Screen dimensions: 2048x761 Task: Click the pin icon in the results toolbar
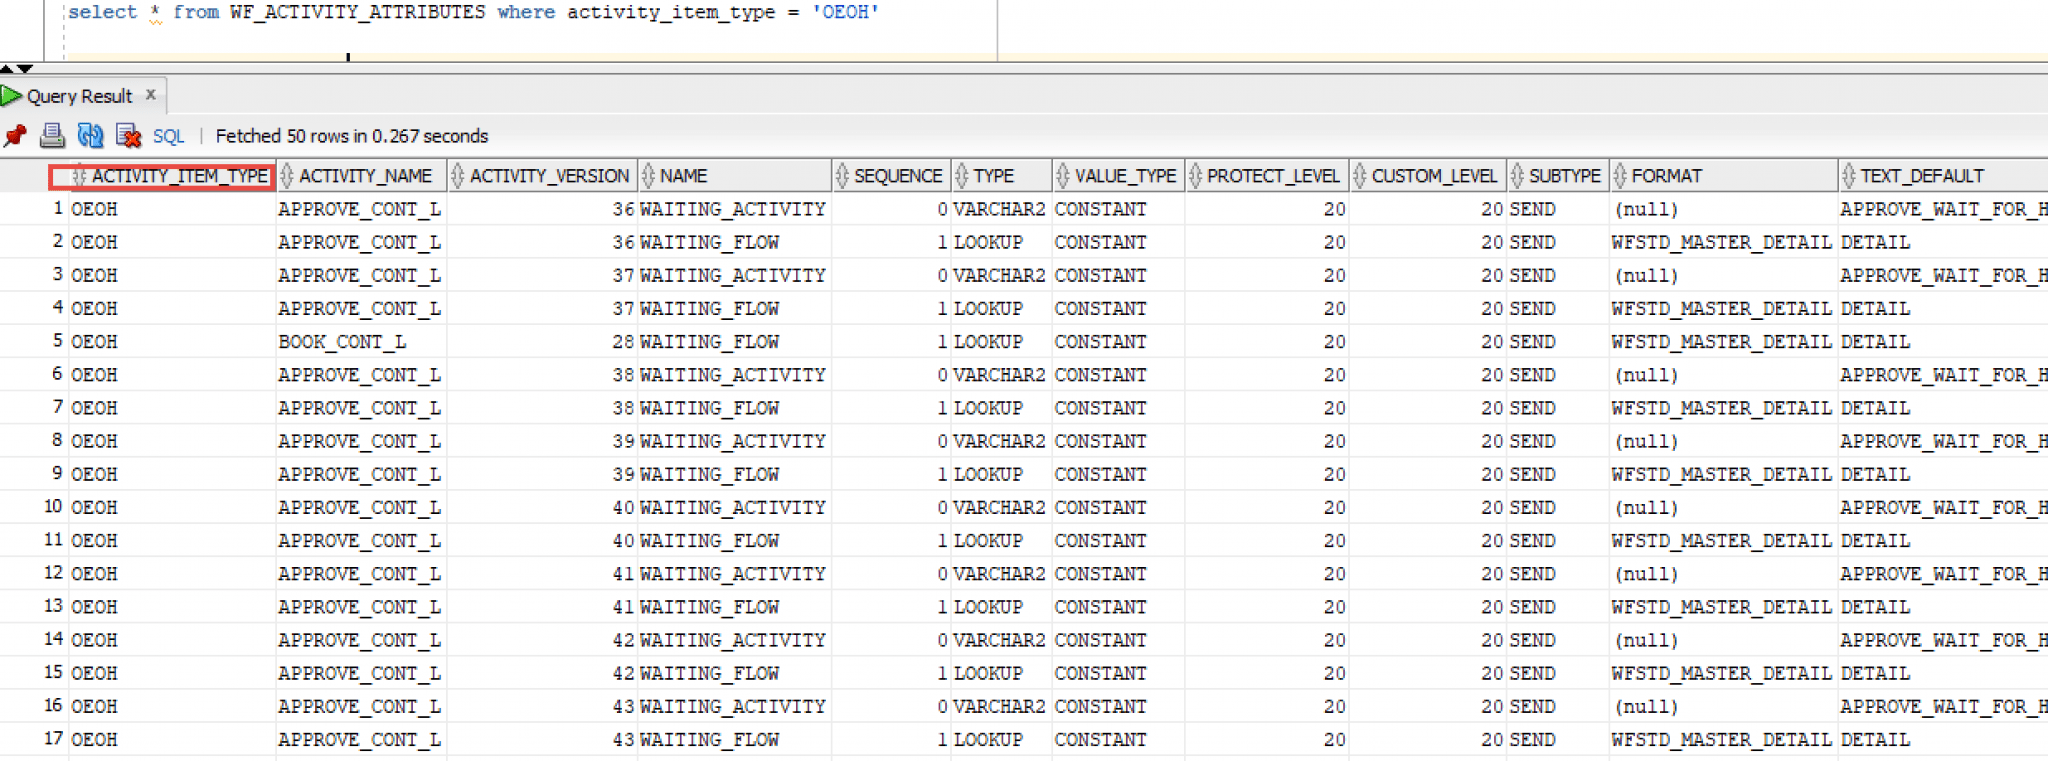(15, 136)
